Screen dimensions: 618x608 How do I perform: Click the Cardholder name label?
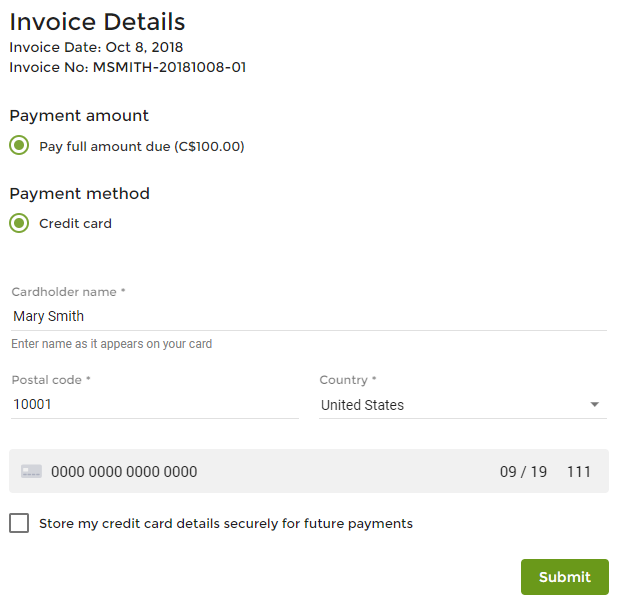[68, 292]
